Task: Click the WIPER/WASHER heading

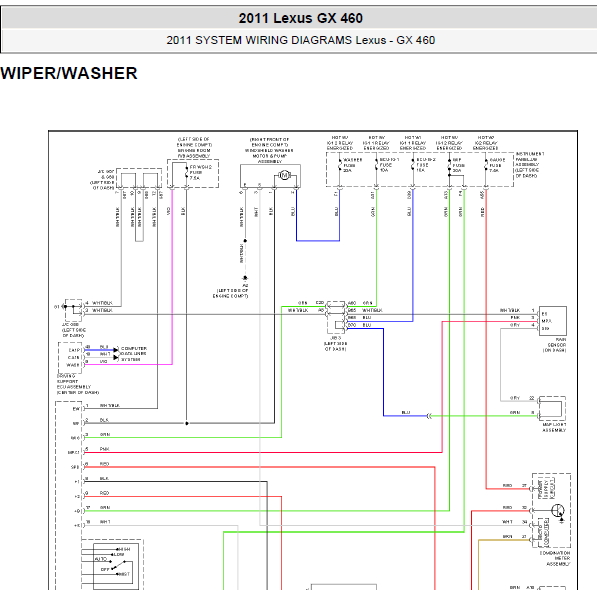Action: click(69, 73)
